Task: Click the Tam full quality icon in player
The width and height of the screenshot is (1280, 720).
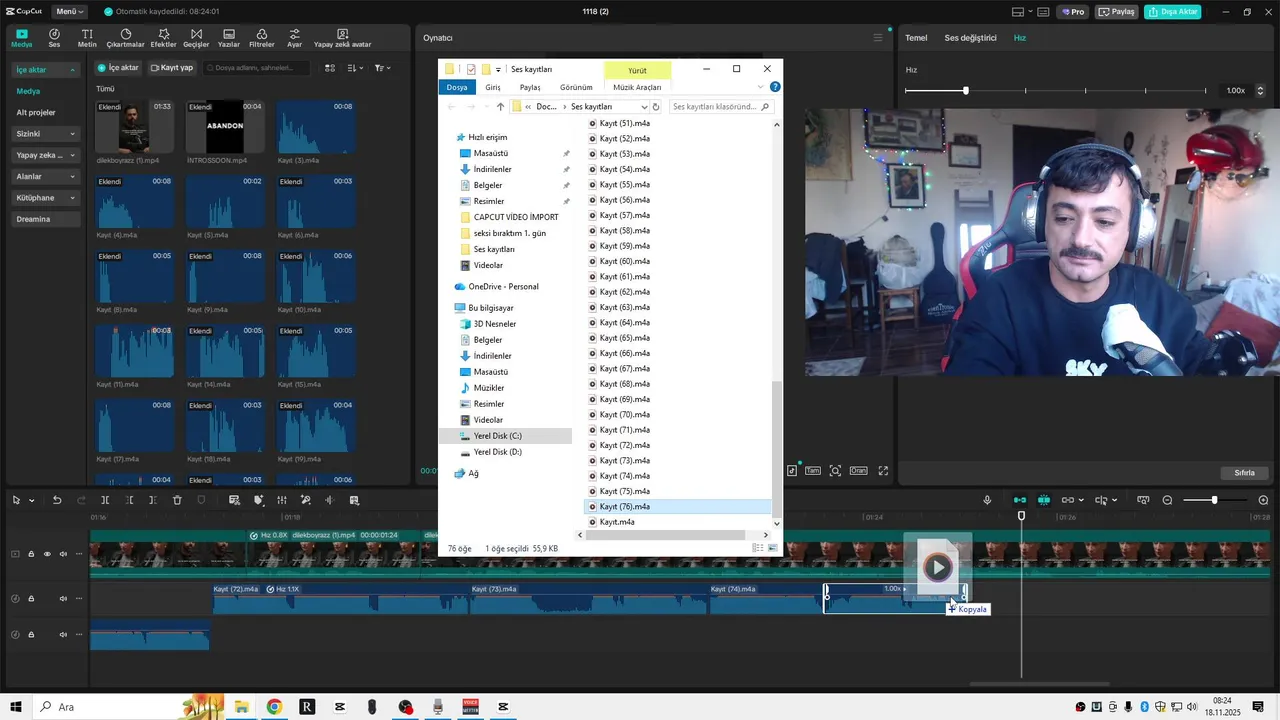Action: click(813, 470)
